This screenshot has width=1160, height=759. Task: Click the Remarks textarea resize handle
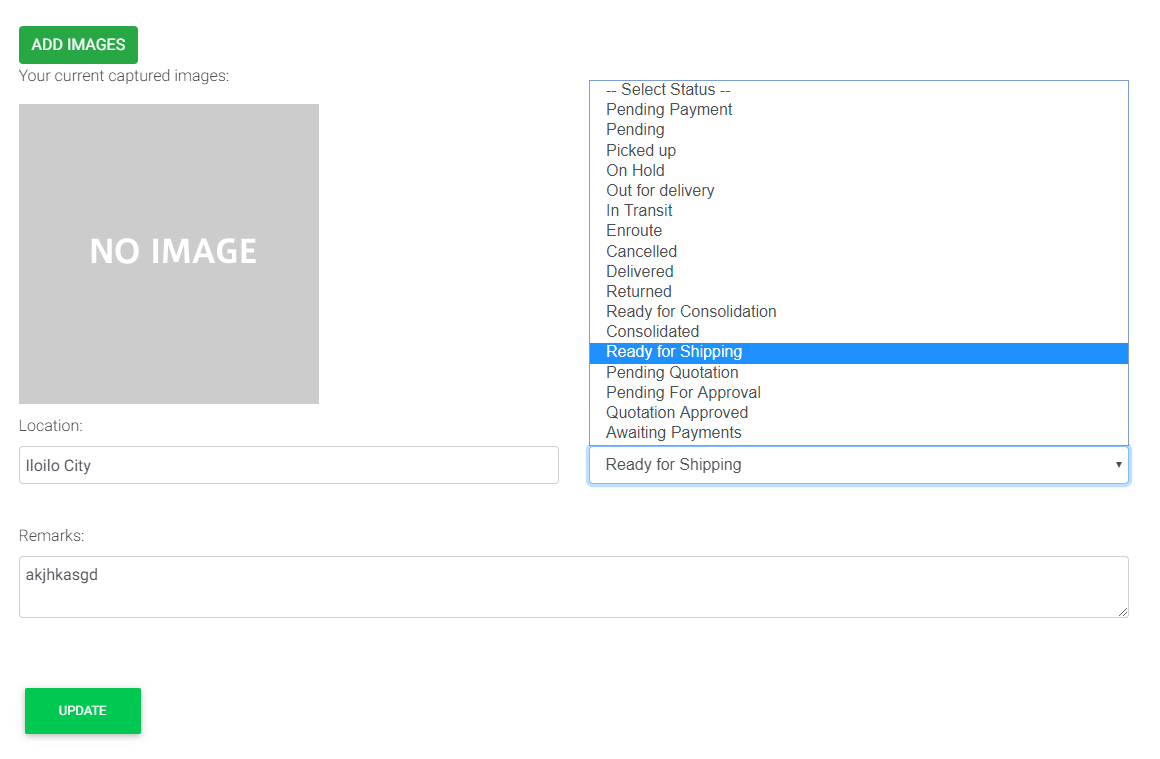pos(1123,612)
